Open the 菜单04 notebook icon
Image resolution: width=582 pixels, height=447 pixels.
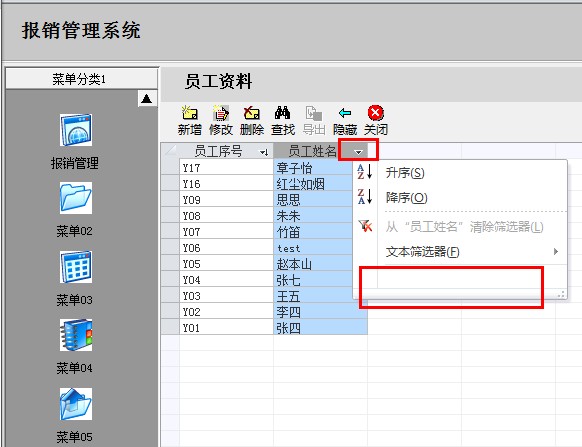tap(76, 335)
